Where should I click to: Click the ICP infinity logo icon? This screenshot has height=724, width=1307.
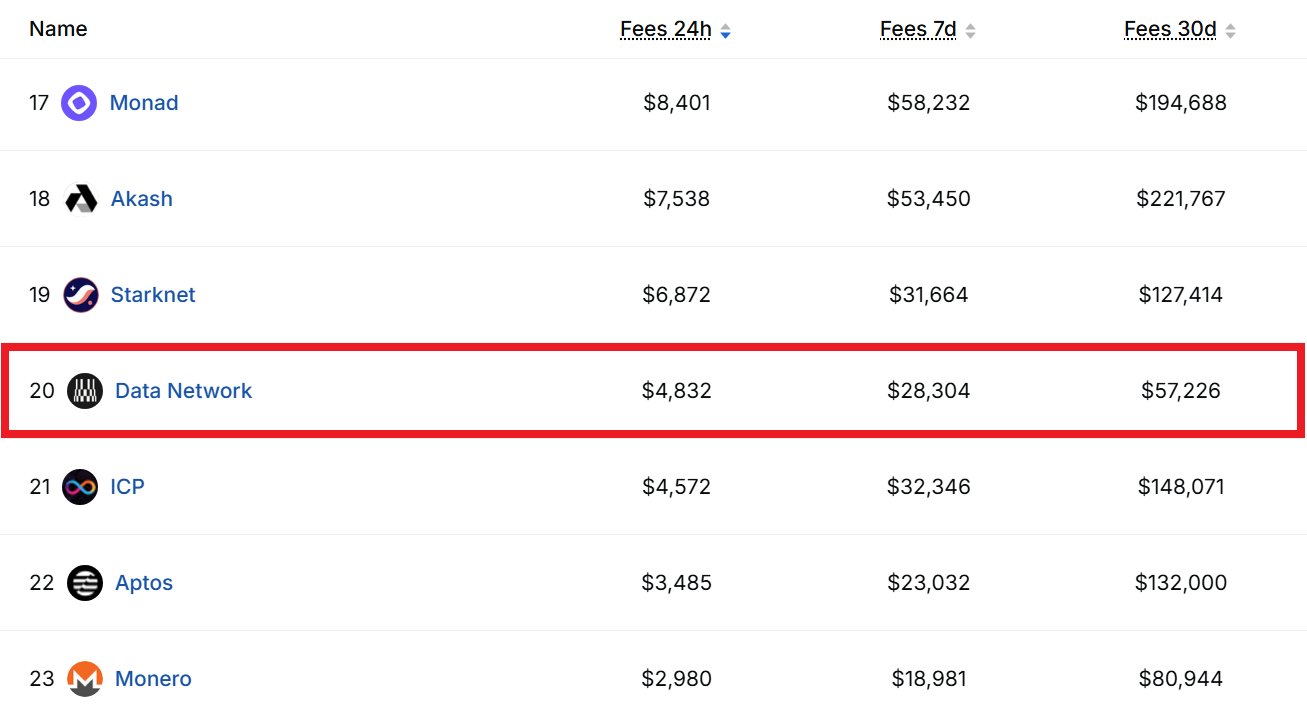click(80, 487)
